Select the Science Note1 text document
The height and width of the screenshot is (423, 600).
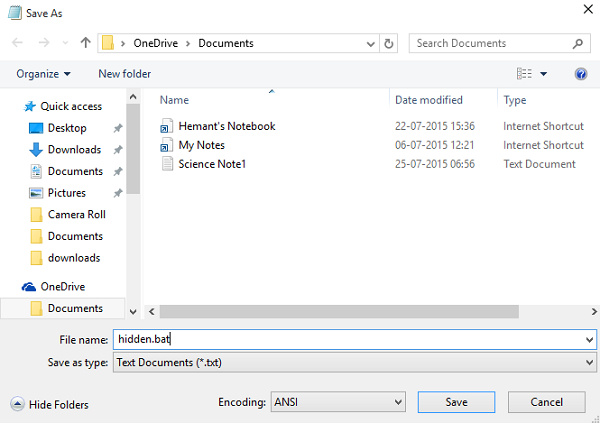pyautogui.click(x=211, y=164)
